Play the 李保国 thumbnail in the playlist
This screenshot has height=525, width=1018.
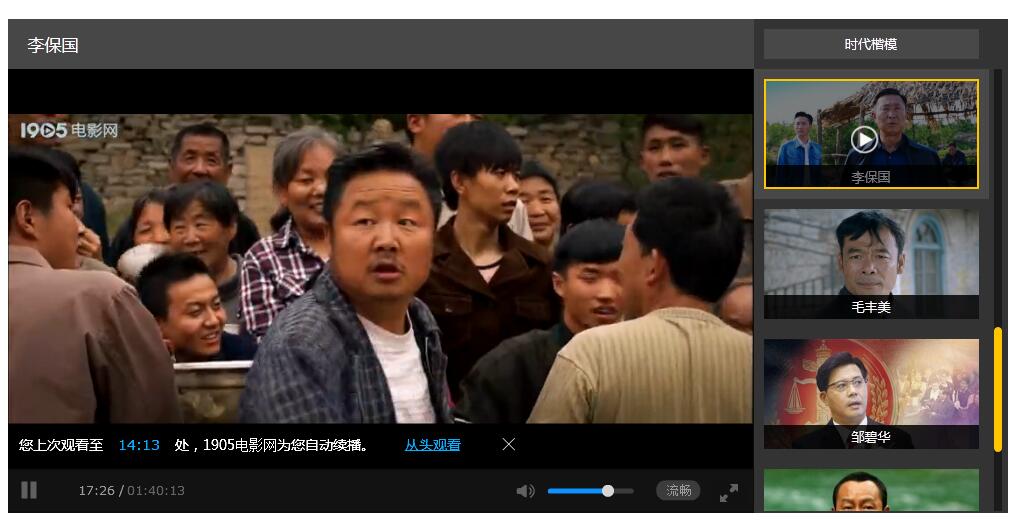coord(871,134)
